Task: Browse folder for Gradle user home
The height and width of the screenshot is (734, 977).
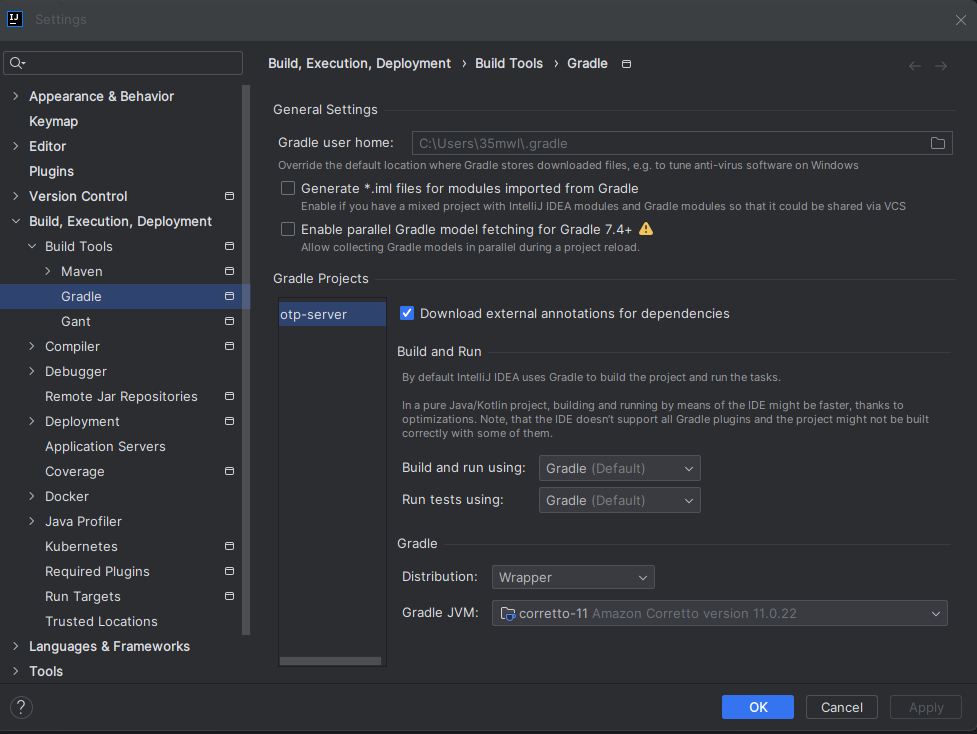Action: coord(937,143)
